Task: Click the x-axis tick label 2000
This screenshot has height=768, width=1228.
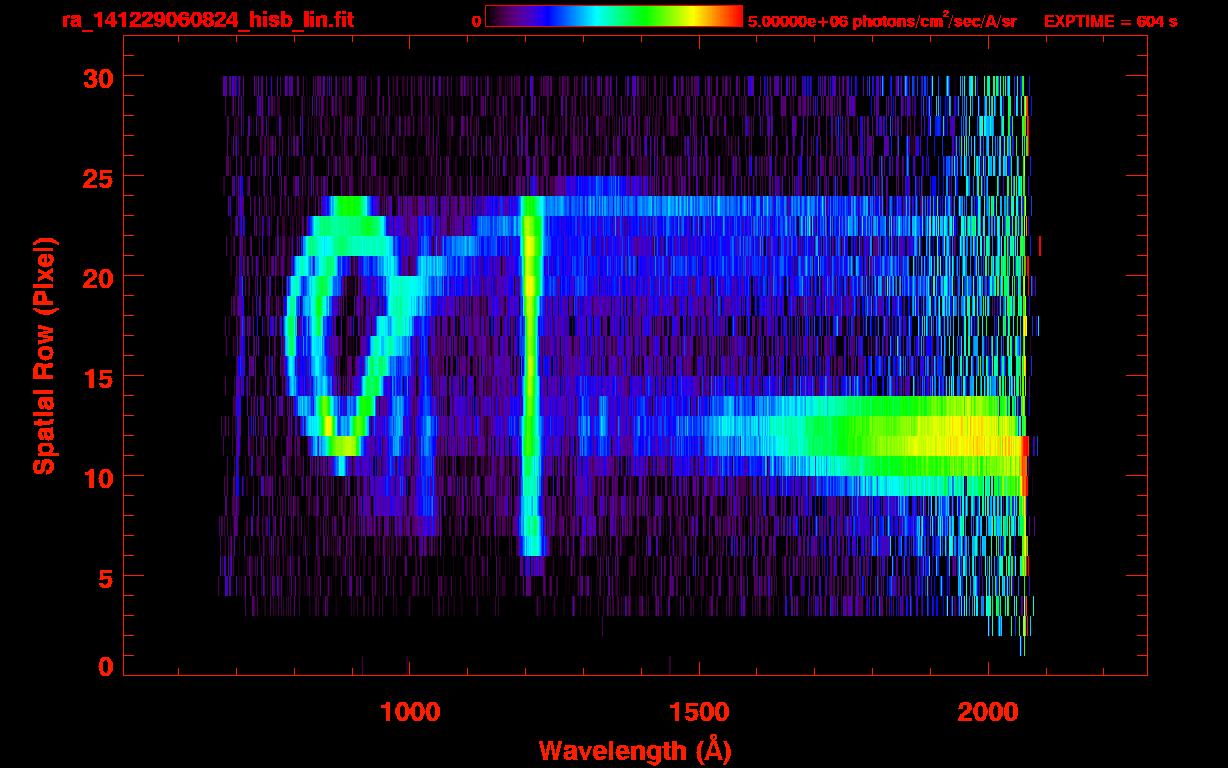Action: [988, 712]
